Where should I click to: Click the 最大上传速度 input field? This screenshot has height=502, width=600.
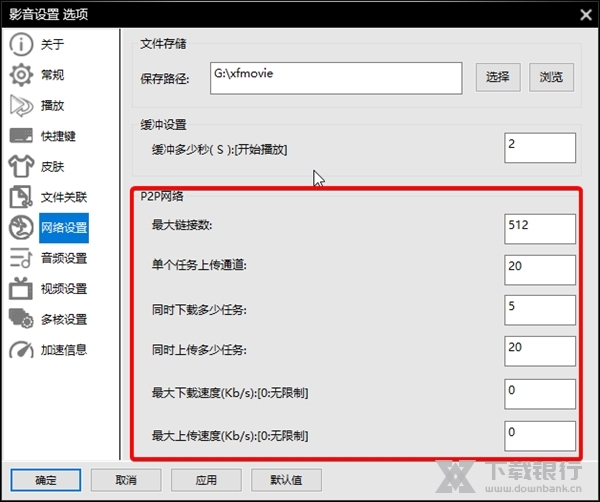(540, 436)
